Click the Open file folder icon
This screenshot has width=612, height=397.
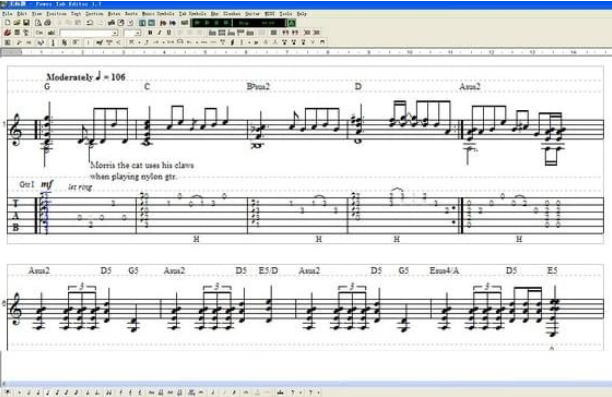pyautogui.click(x=17, y=23)
